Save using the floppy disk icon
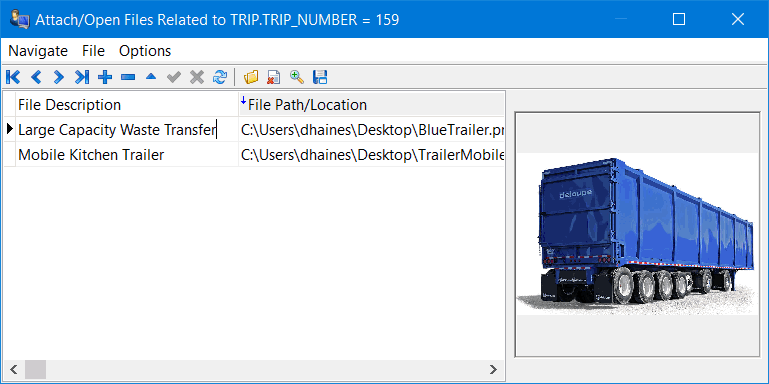The height and width of the screenshot is (384, 769). tap(320, 77)
